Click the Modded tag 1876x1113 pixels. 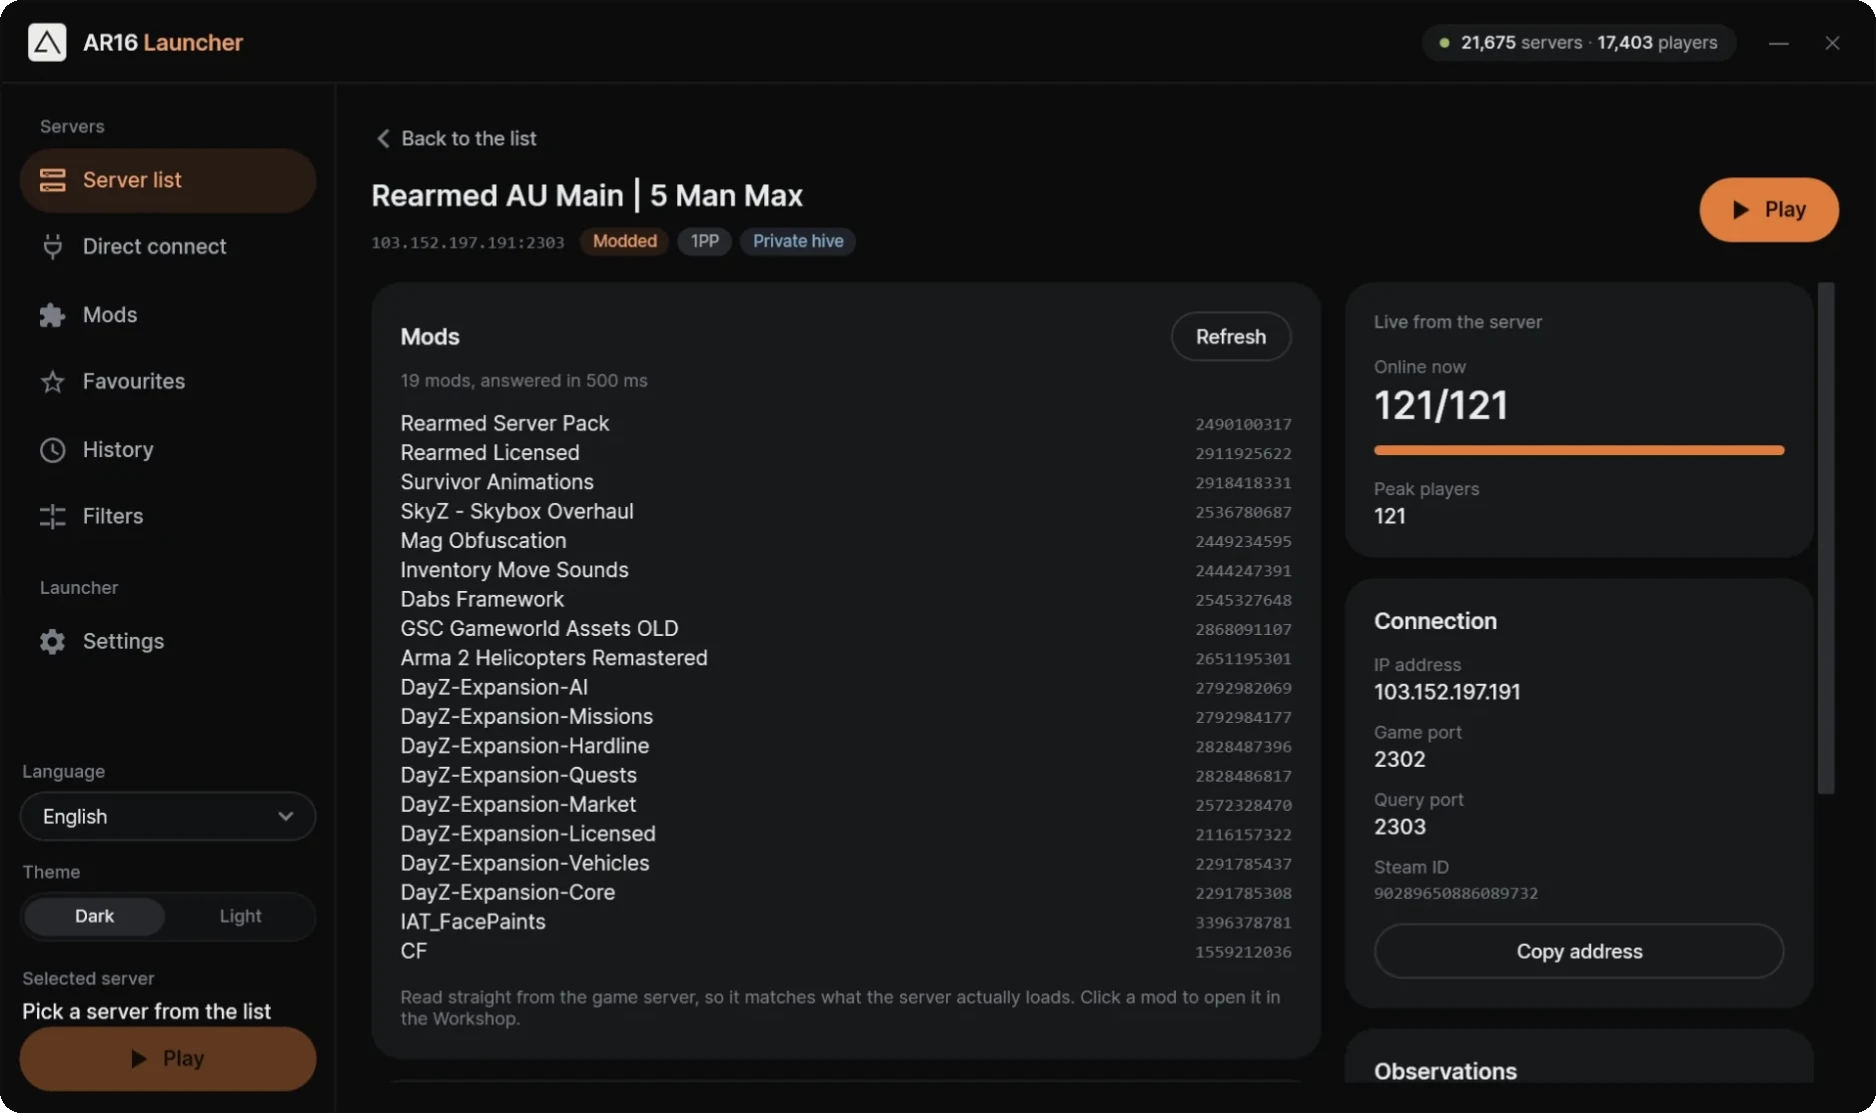[625, 241]
